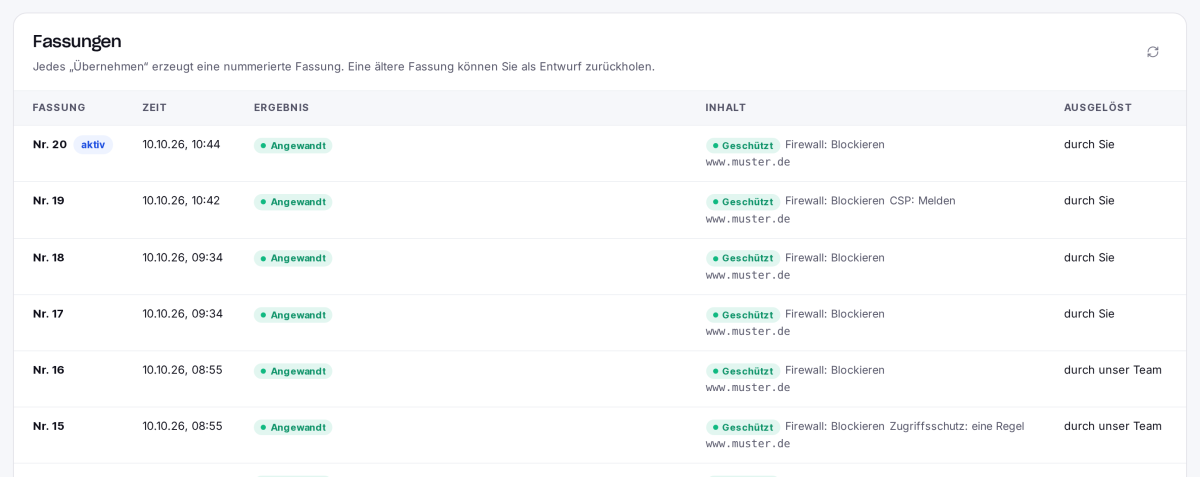1200x477 pixels.
Task: Click the 09:34 timestamp of Nr. 17
Action: (x=182, y=313)
